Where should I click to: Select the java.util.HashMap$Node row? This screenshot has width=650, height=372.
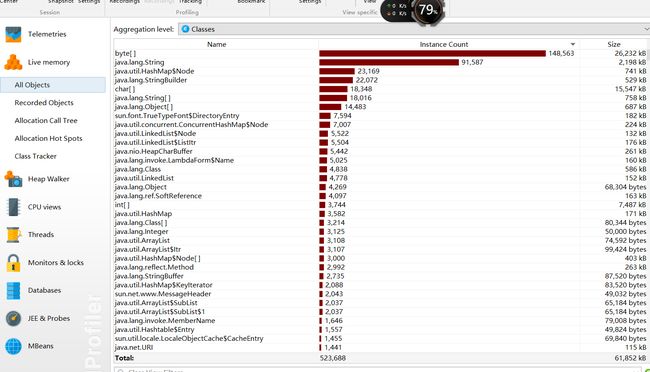(x=381, y=71)
